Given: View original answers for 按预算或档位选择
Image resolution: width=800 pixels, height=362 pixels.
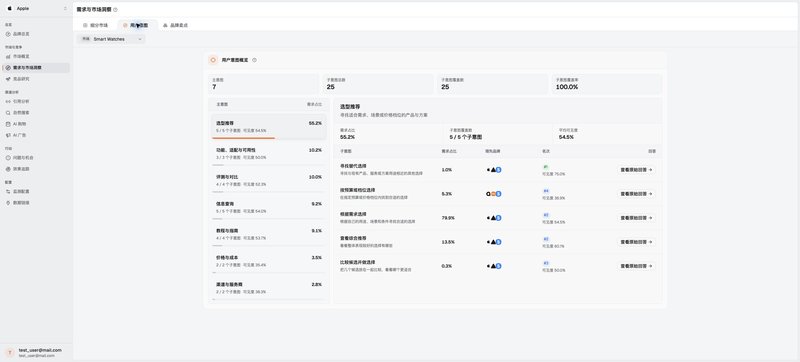Looking at the screenshot, I should (x=636, y=194).
